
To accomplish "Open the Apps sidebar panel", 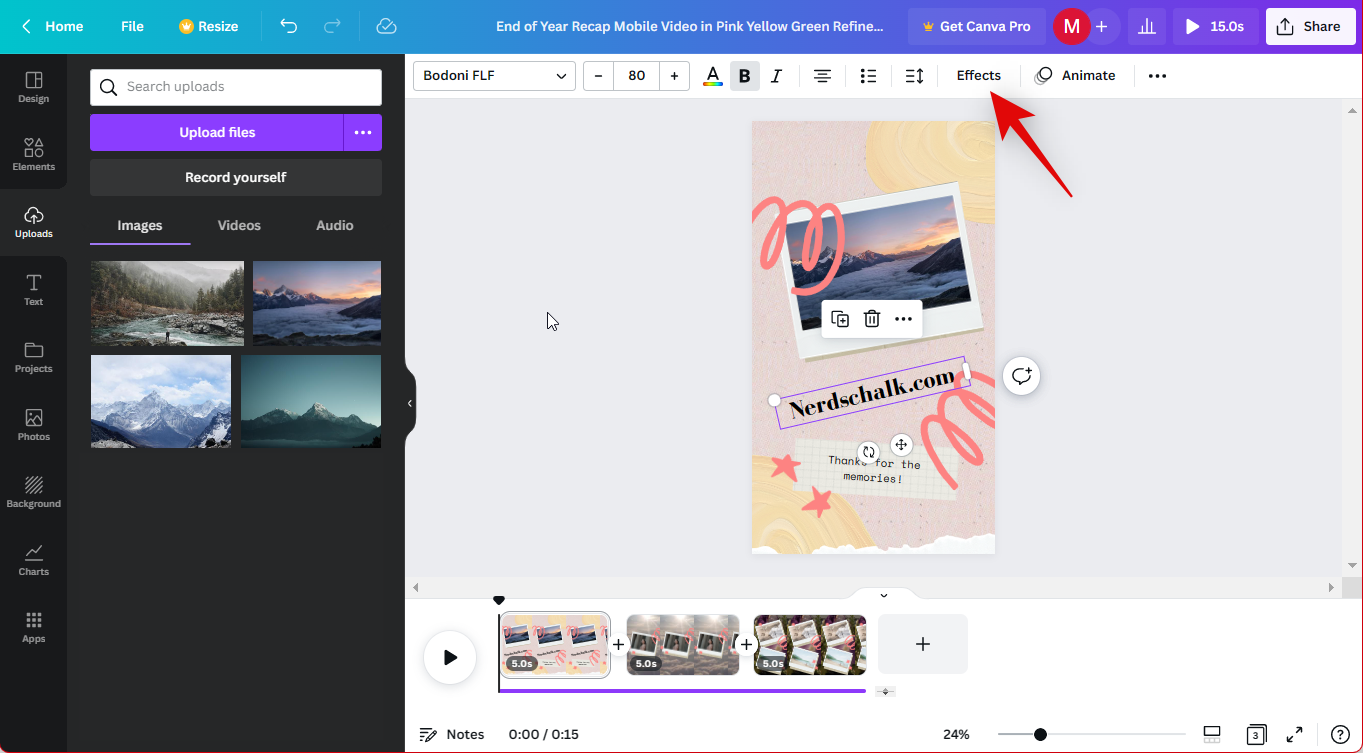I will 33,627.
